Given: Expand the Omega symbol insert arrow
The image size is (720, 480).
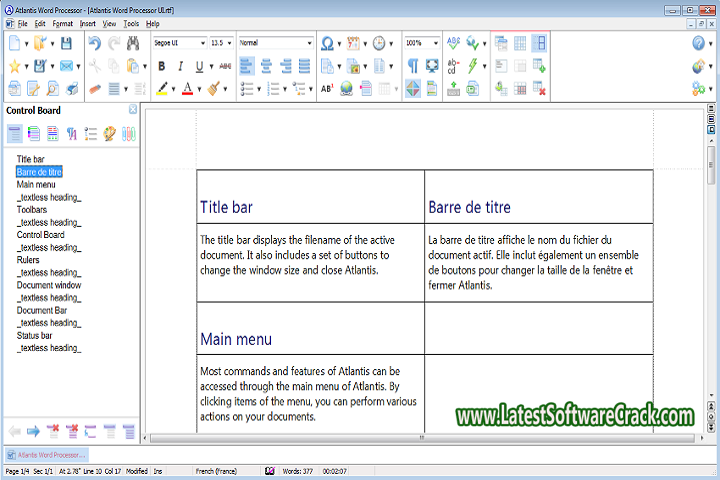Looking at the screenshot, I should (339, 44).
